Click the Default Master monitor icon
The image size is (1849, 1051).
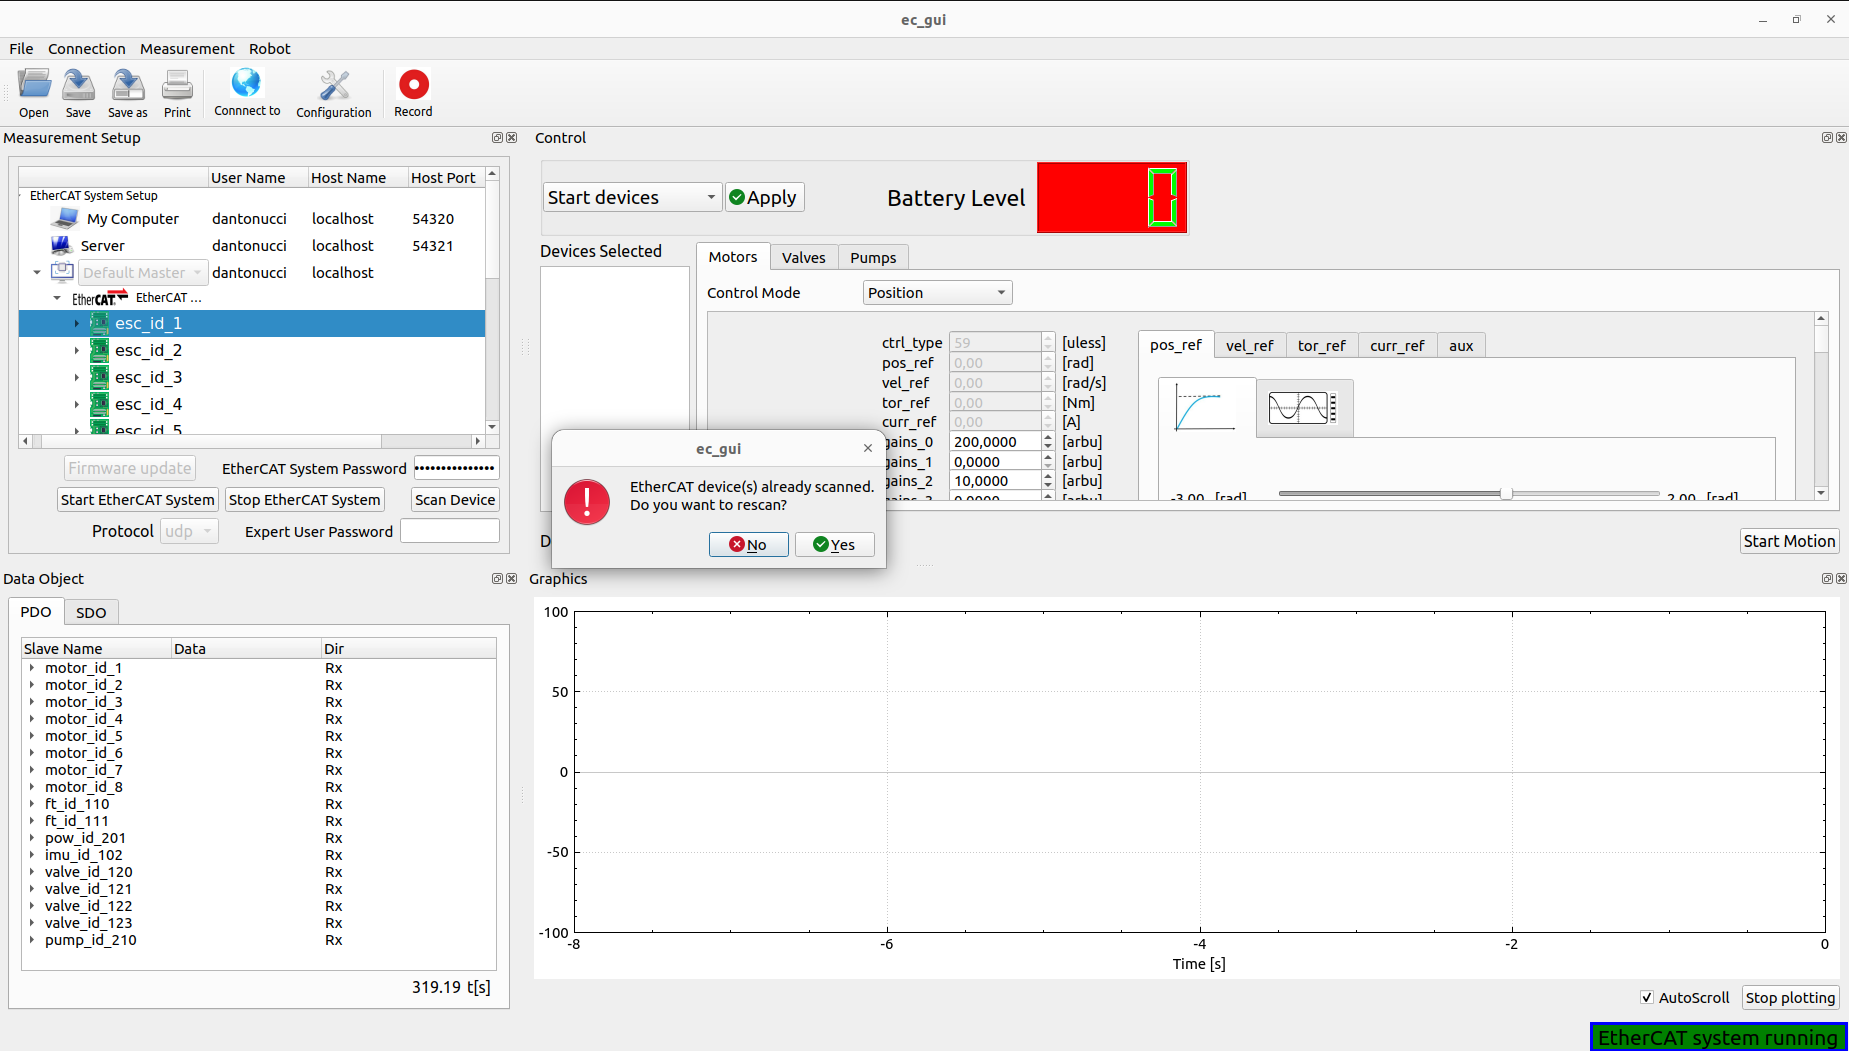click(x=63, y=272)
